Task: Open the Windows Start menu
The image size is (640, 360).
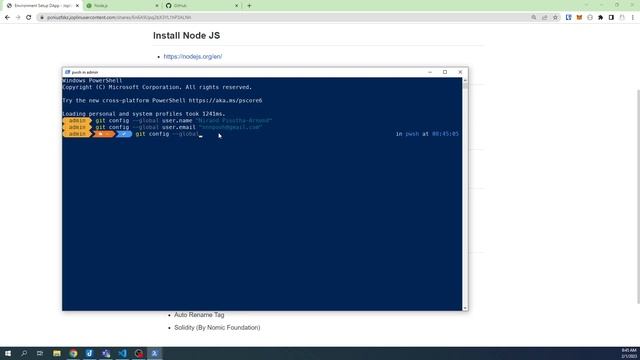Action: [8, 353]
